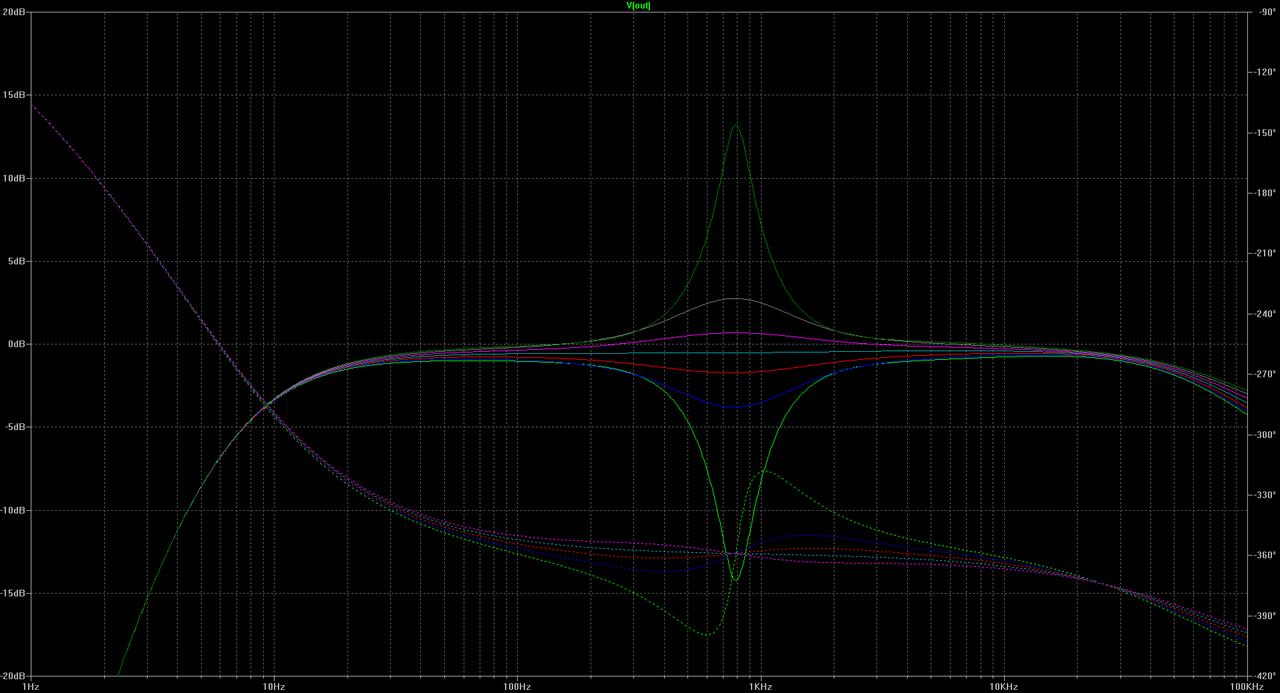The width and height of the screenshot is (1280, 693).
Task: Click the -10dB magnitude axis label
Action: click(12, 510)
